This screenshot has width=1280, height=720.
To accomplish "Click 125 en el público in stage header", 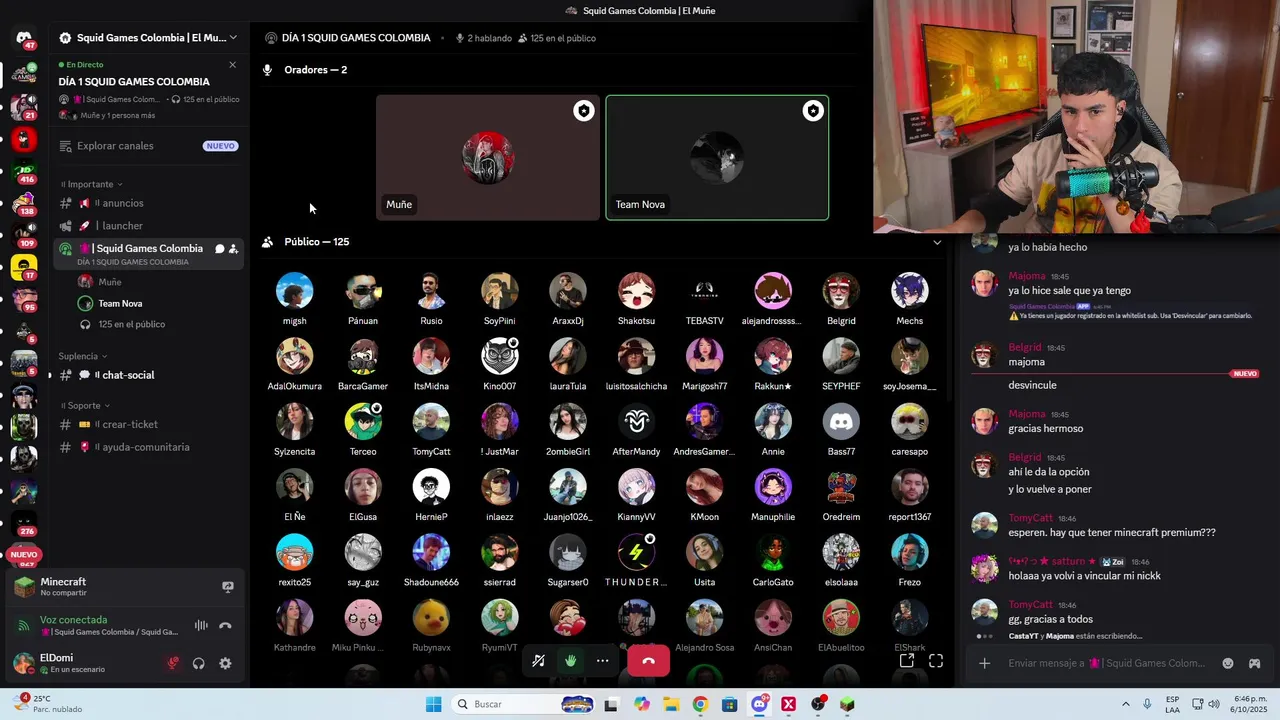I will click(x=557, y=38).
